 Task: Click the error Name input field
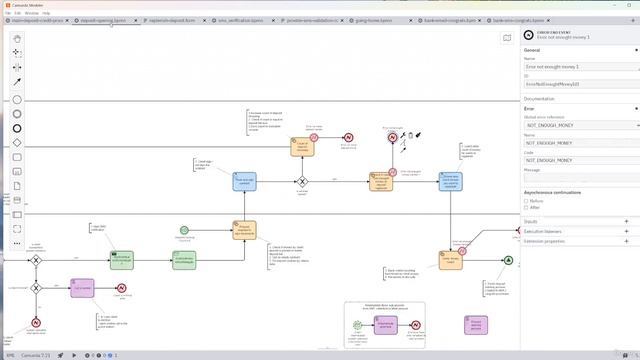tap(582, 143)
